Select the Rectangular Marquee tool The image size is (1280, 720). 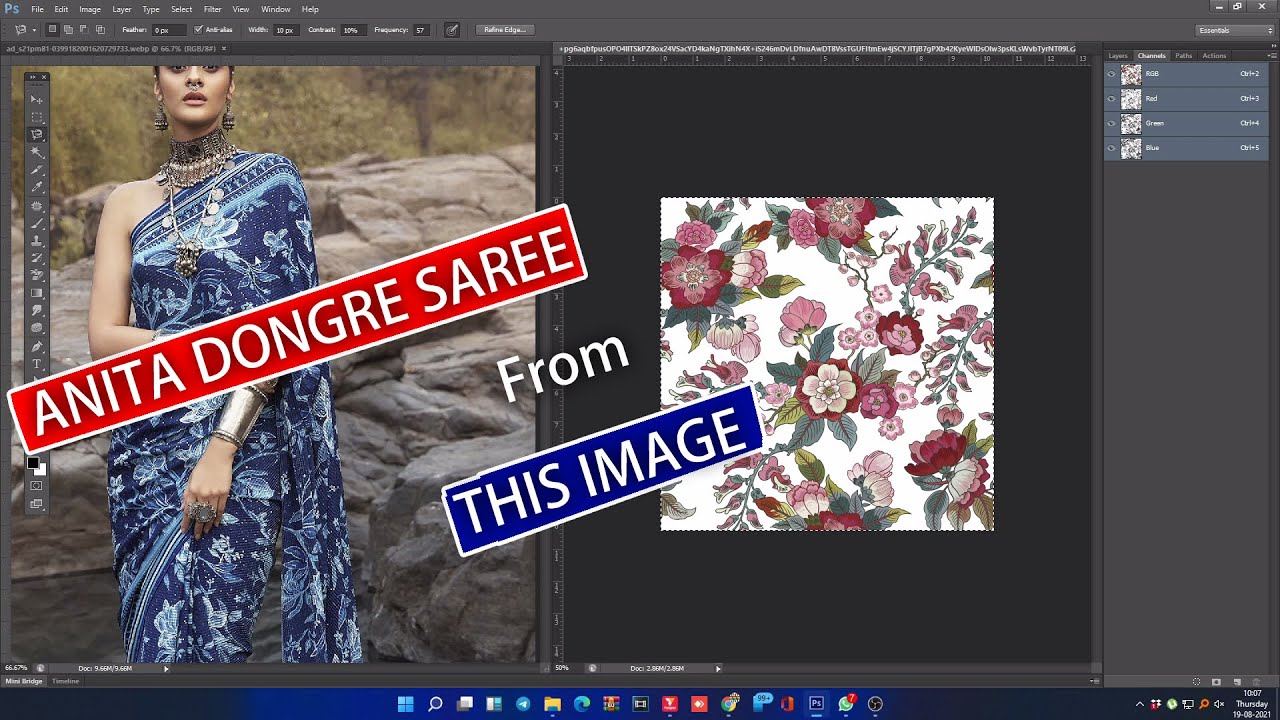[37, 117]
